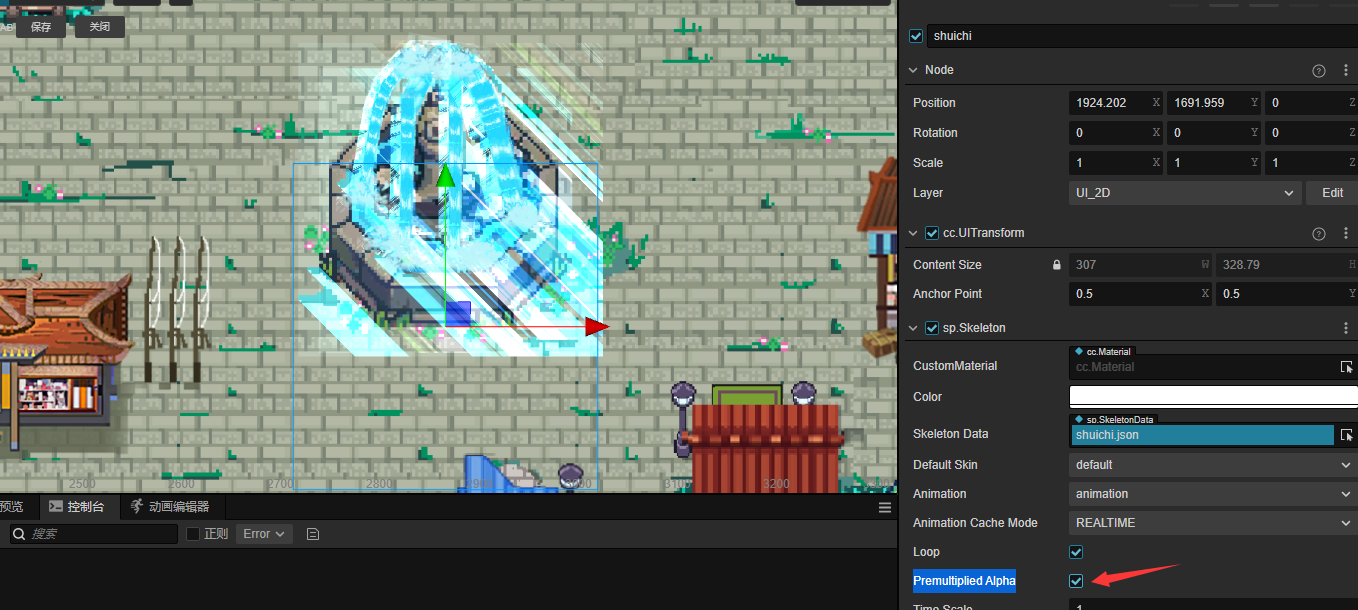Open the Layer UI_2D dropdown

[x=1184, y=193]
